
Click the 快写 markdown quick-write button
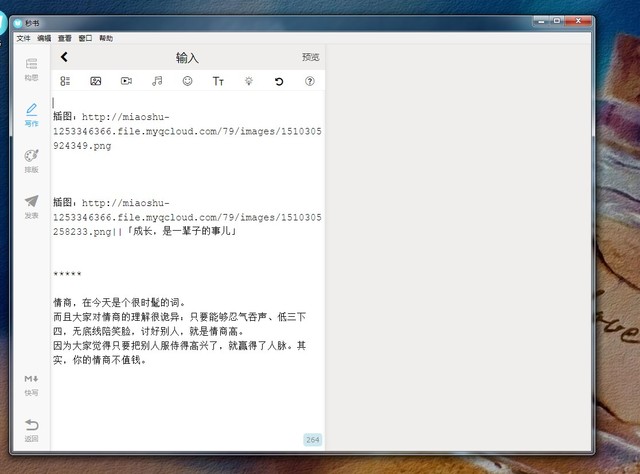[32, 384]
